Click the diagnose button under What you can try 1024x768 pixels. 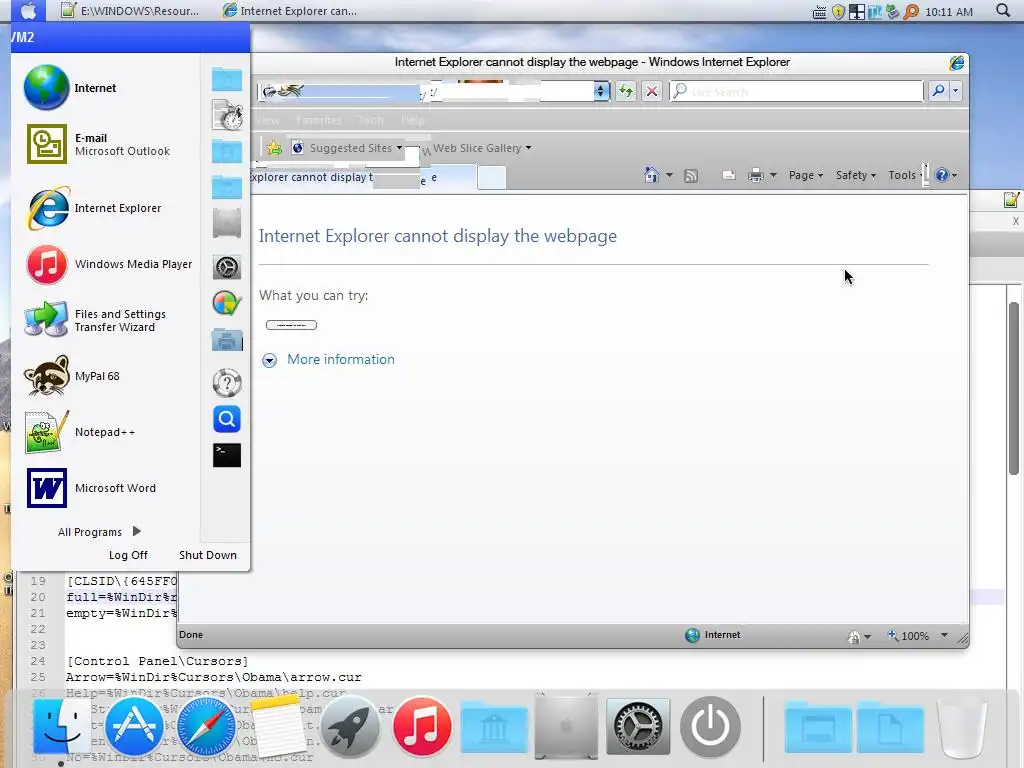pyautogui.click(x=291, y=325)
